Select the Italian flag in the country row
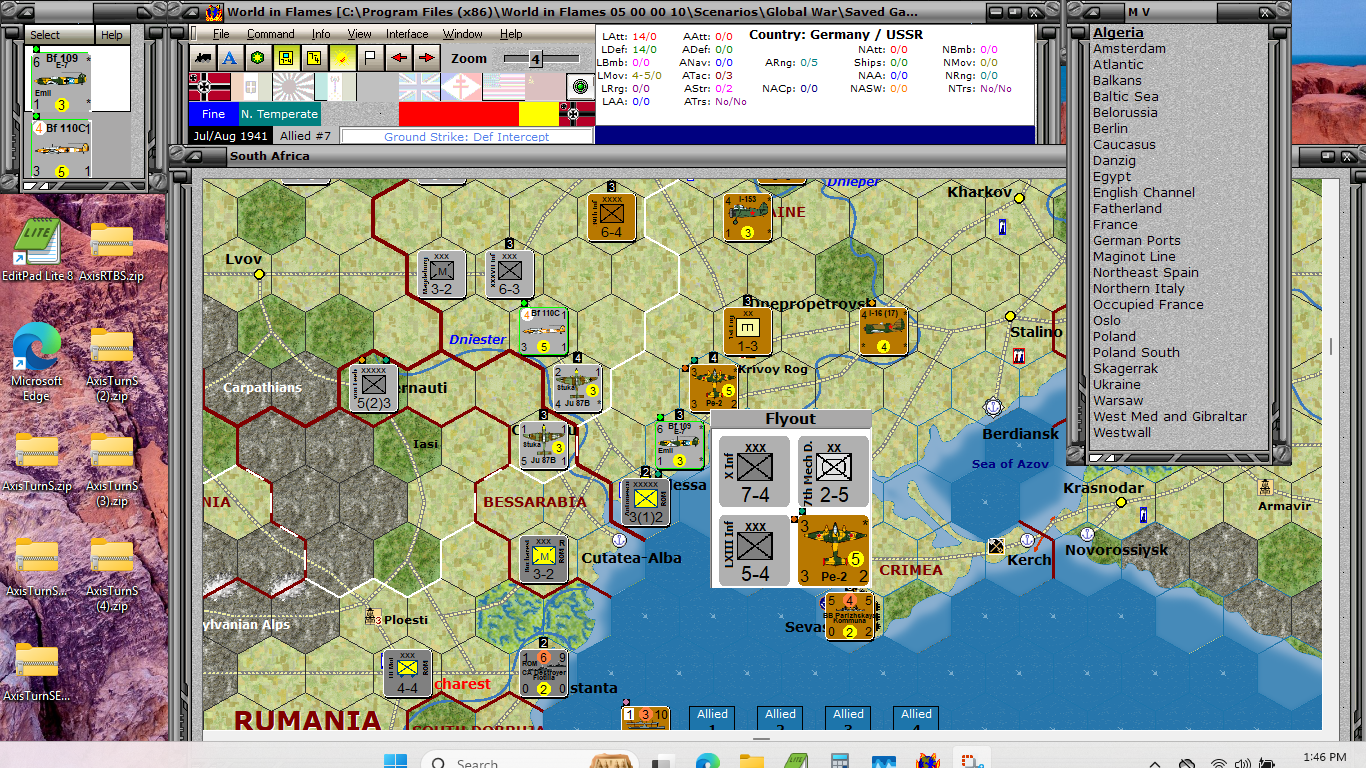Image resolution: width=1366 pixels, height=768 pixels. tap(251, 87)
